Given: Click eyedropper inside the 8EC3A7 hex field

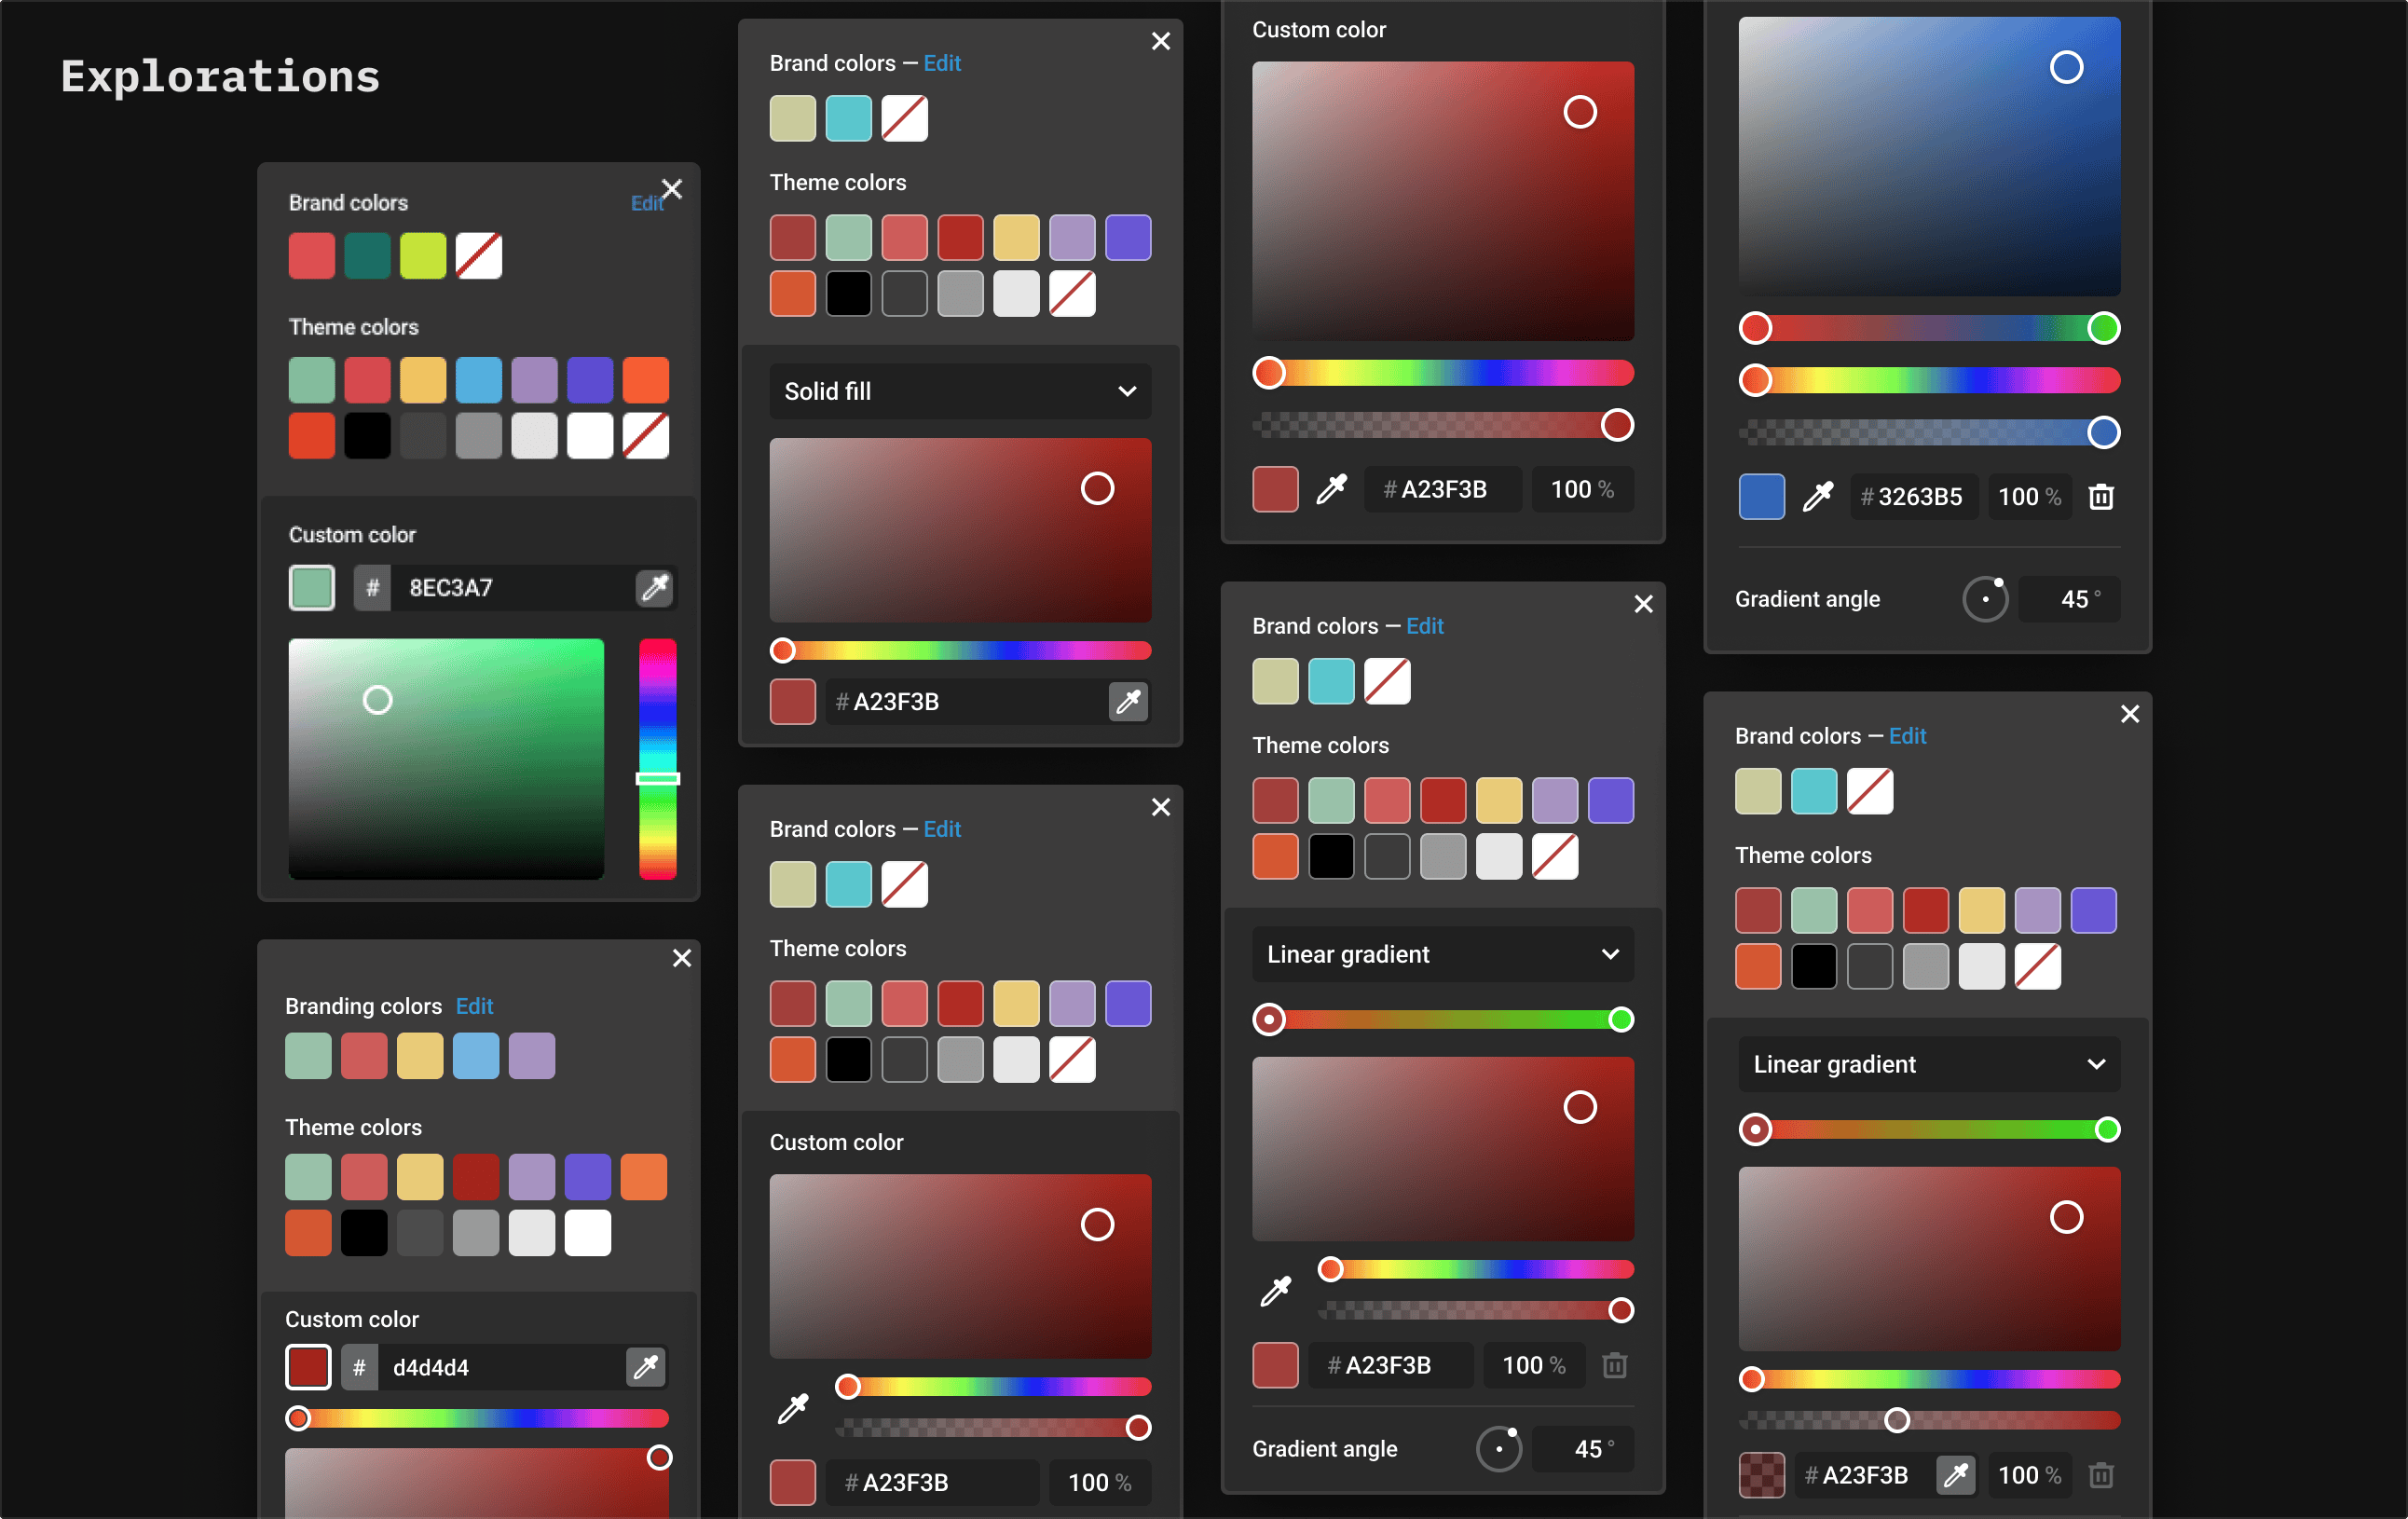Looking at the screenshot, I should click(655, 588).
